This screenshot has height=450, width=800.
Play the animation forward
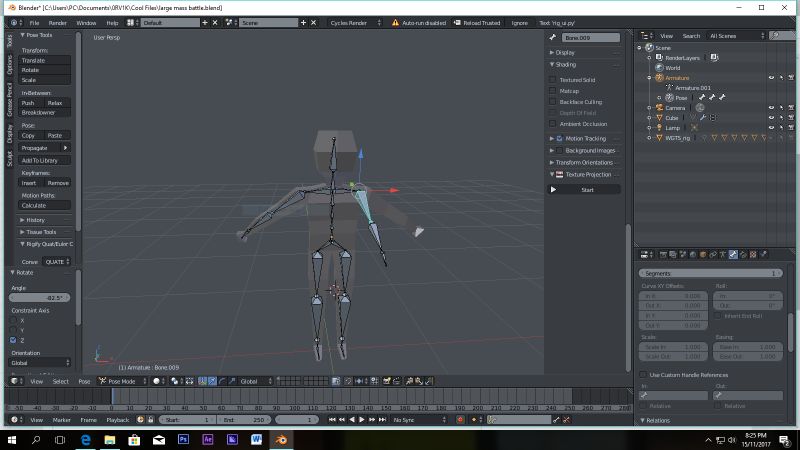tap(362, 419)
